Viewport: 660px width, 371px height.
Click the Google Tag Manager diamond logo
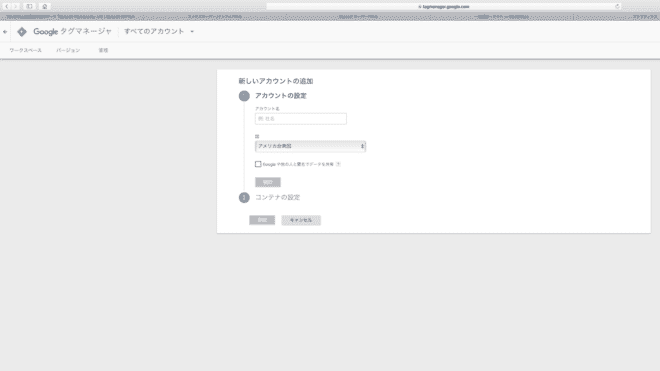22,32
